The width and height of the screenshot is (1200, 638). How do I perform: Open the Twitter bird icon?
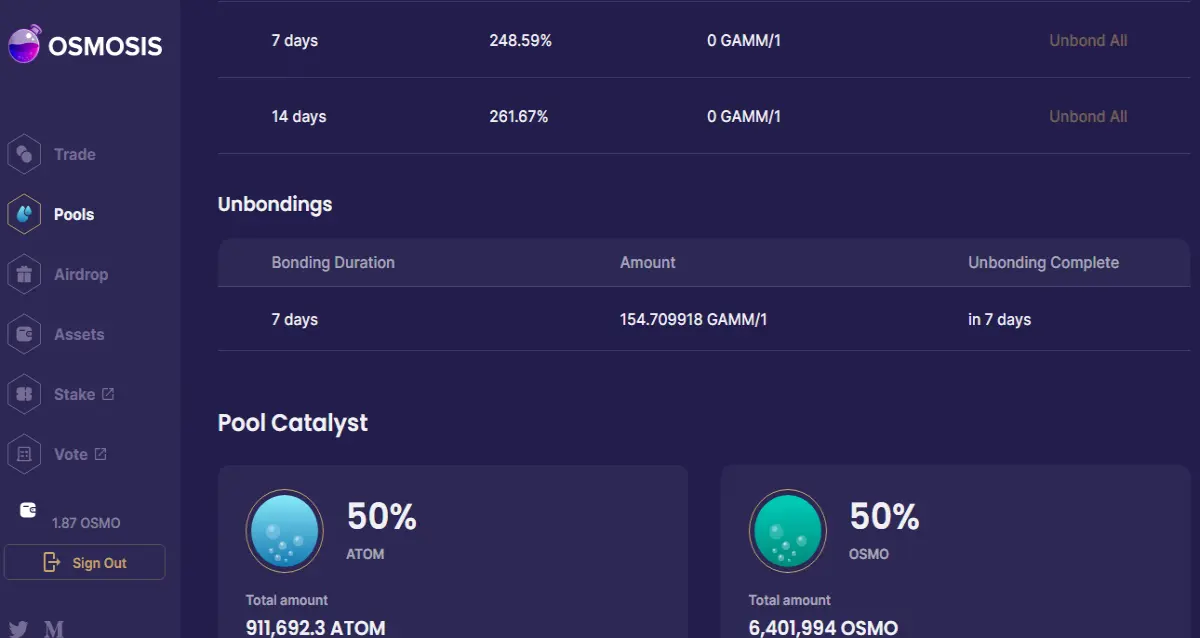pyautogui.click(x=18, y=629)
